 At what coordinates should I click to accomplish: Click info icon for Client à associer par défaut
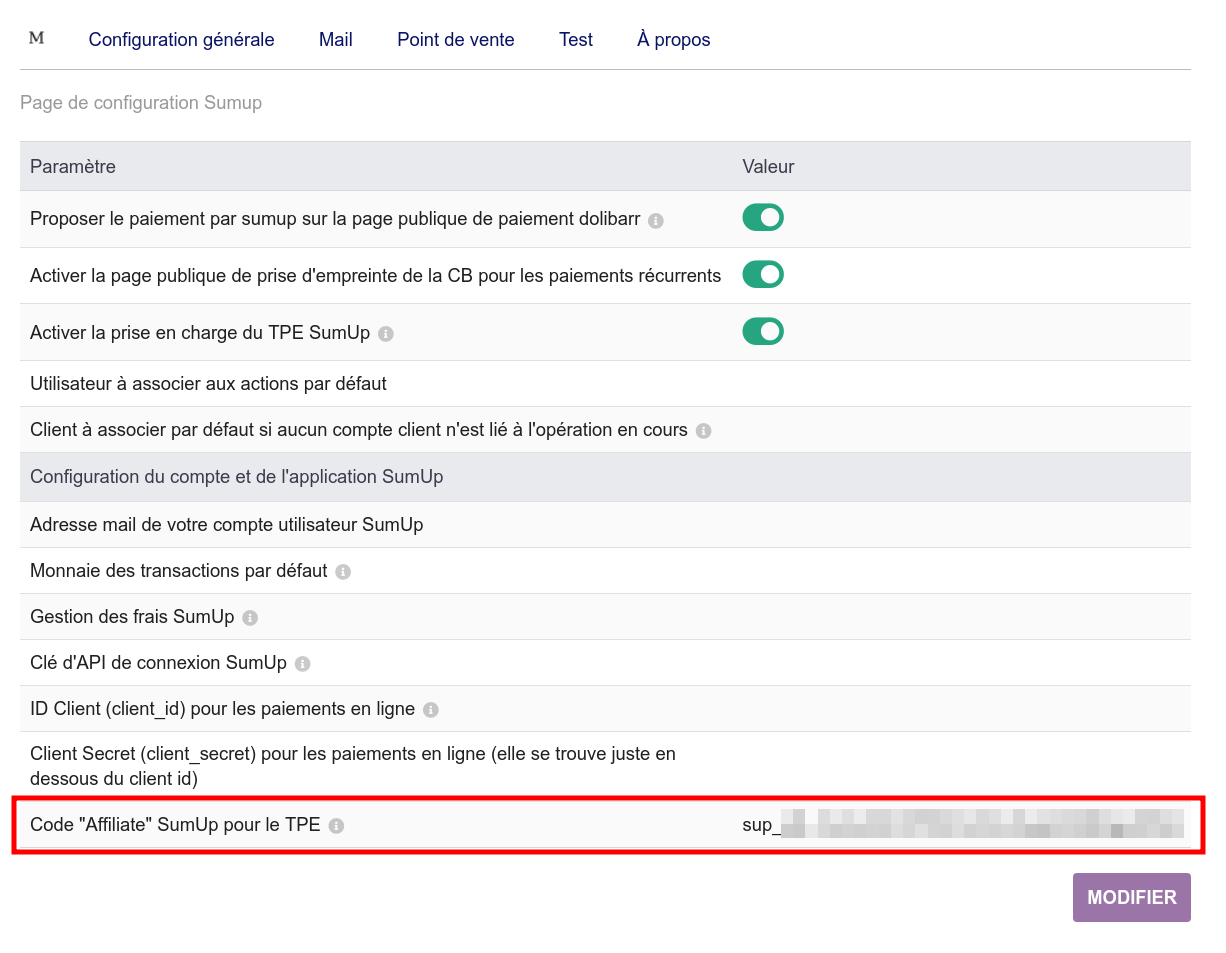(704, 431)
